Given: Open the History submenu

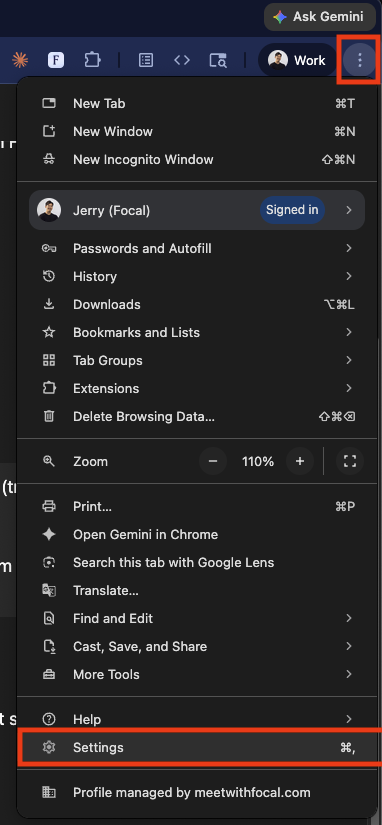Looking at the screenshot, I should point(198,276).
